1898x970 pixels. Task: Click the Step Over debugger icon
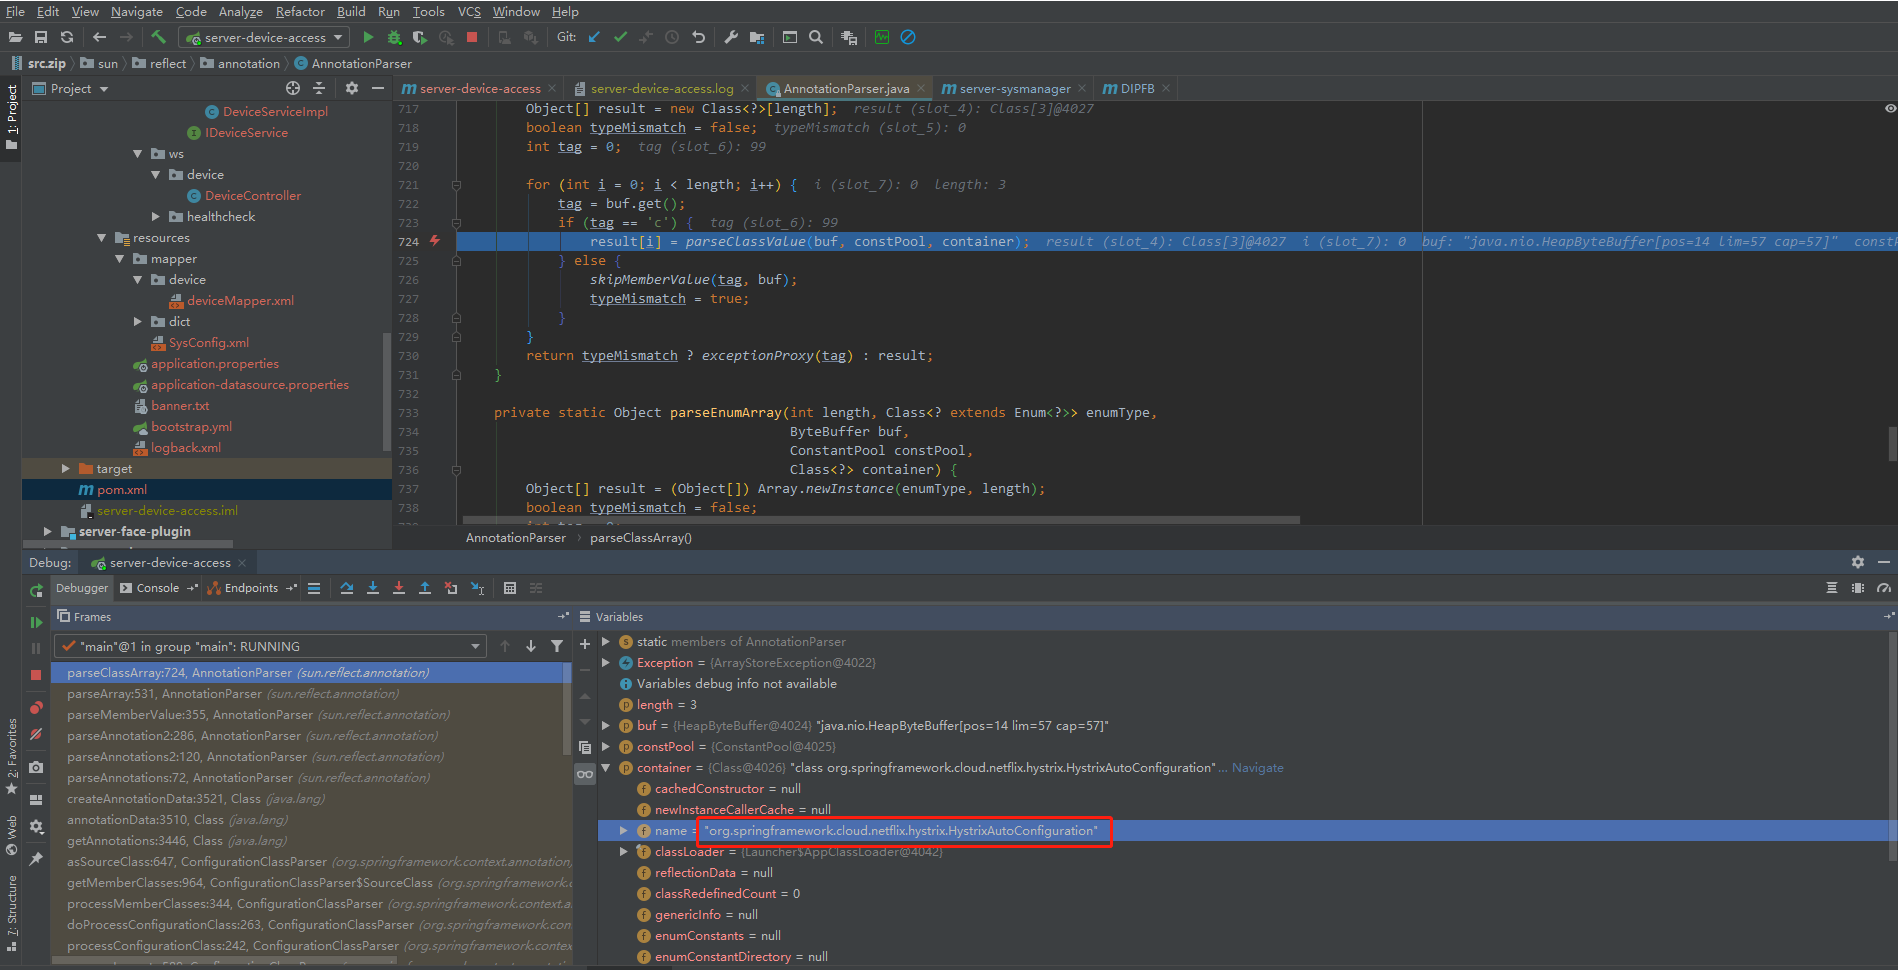[346, 588]
